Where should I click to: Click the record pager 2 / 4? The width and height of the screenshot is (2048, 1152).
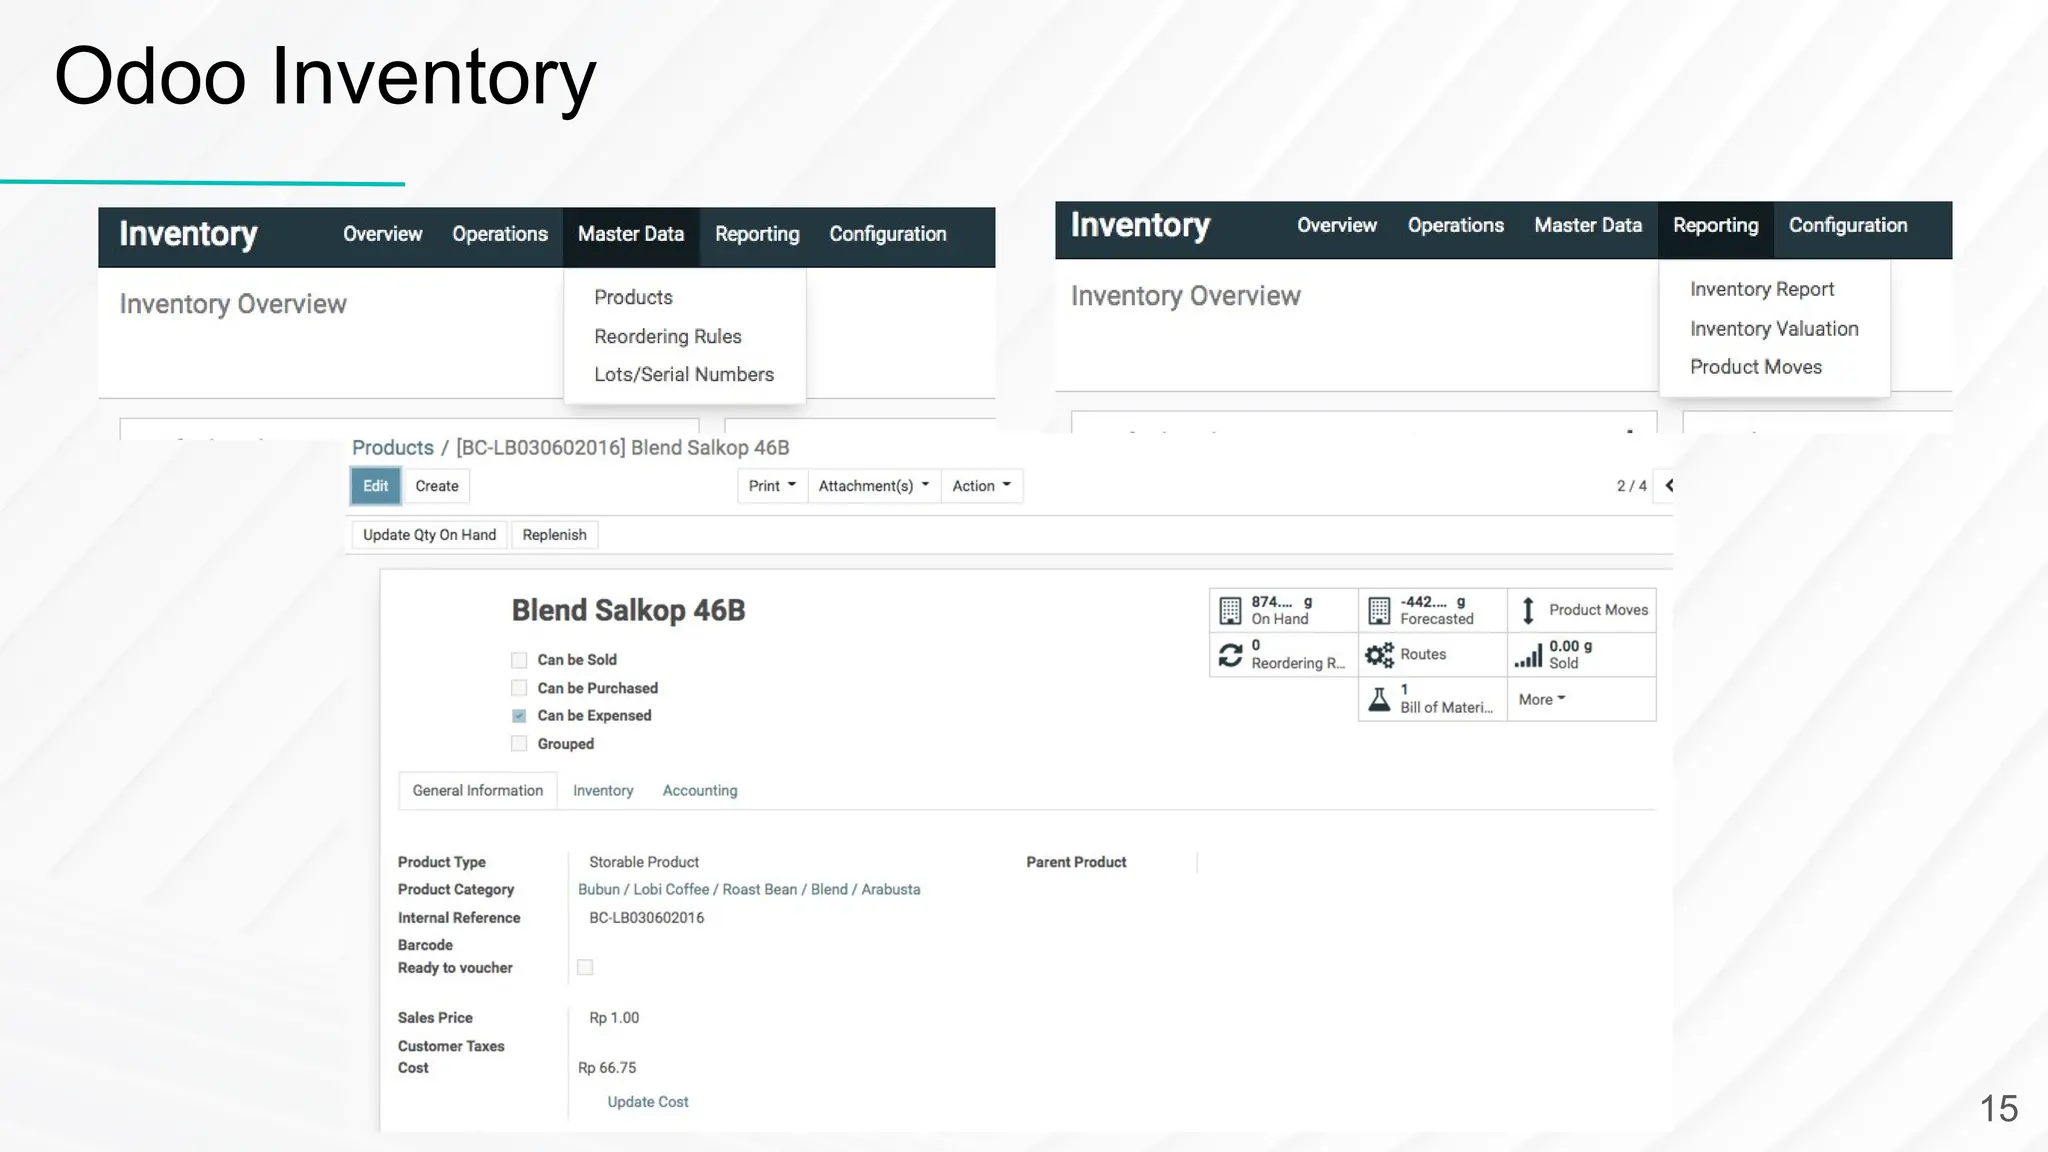point(1631,486)
